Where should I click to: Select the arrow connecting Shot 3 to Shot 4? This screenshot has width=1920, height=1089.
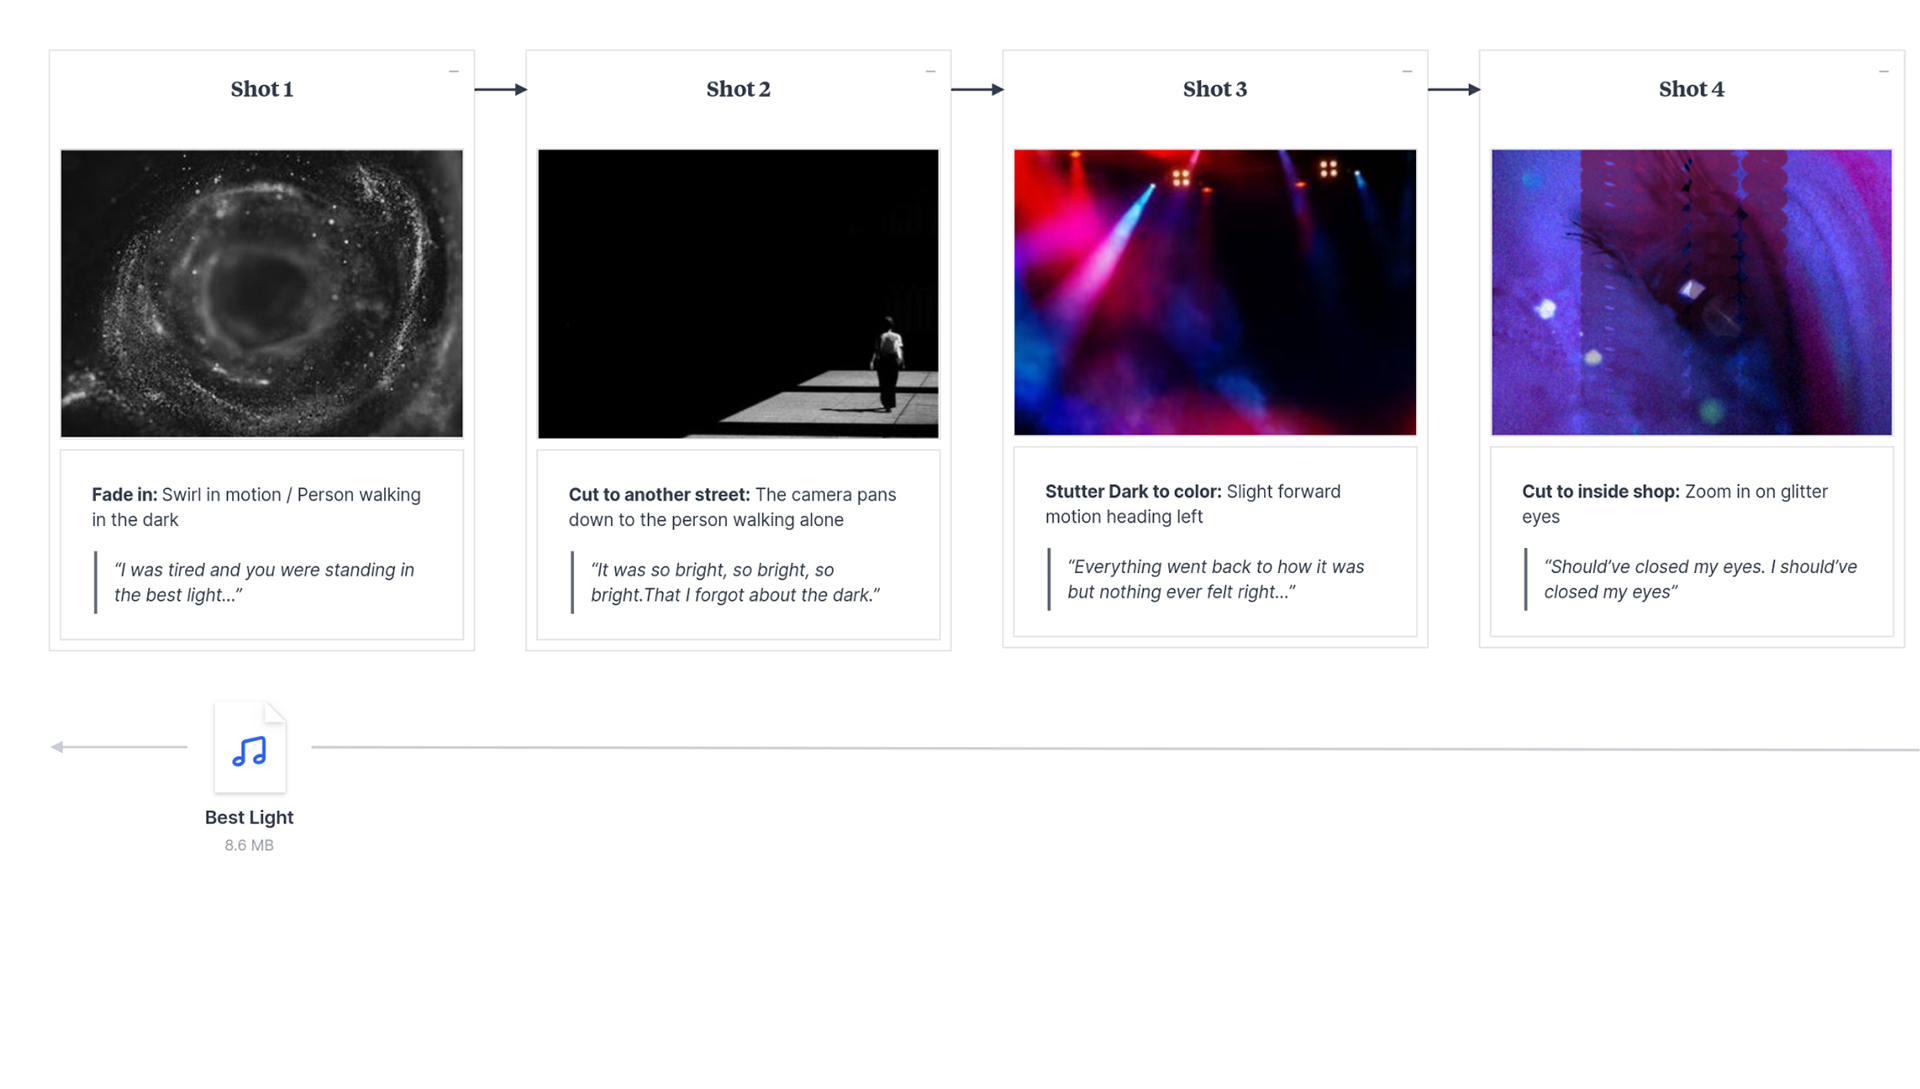pyautogui.click(x=1454, y=90)
